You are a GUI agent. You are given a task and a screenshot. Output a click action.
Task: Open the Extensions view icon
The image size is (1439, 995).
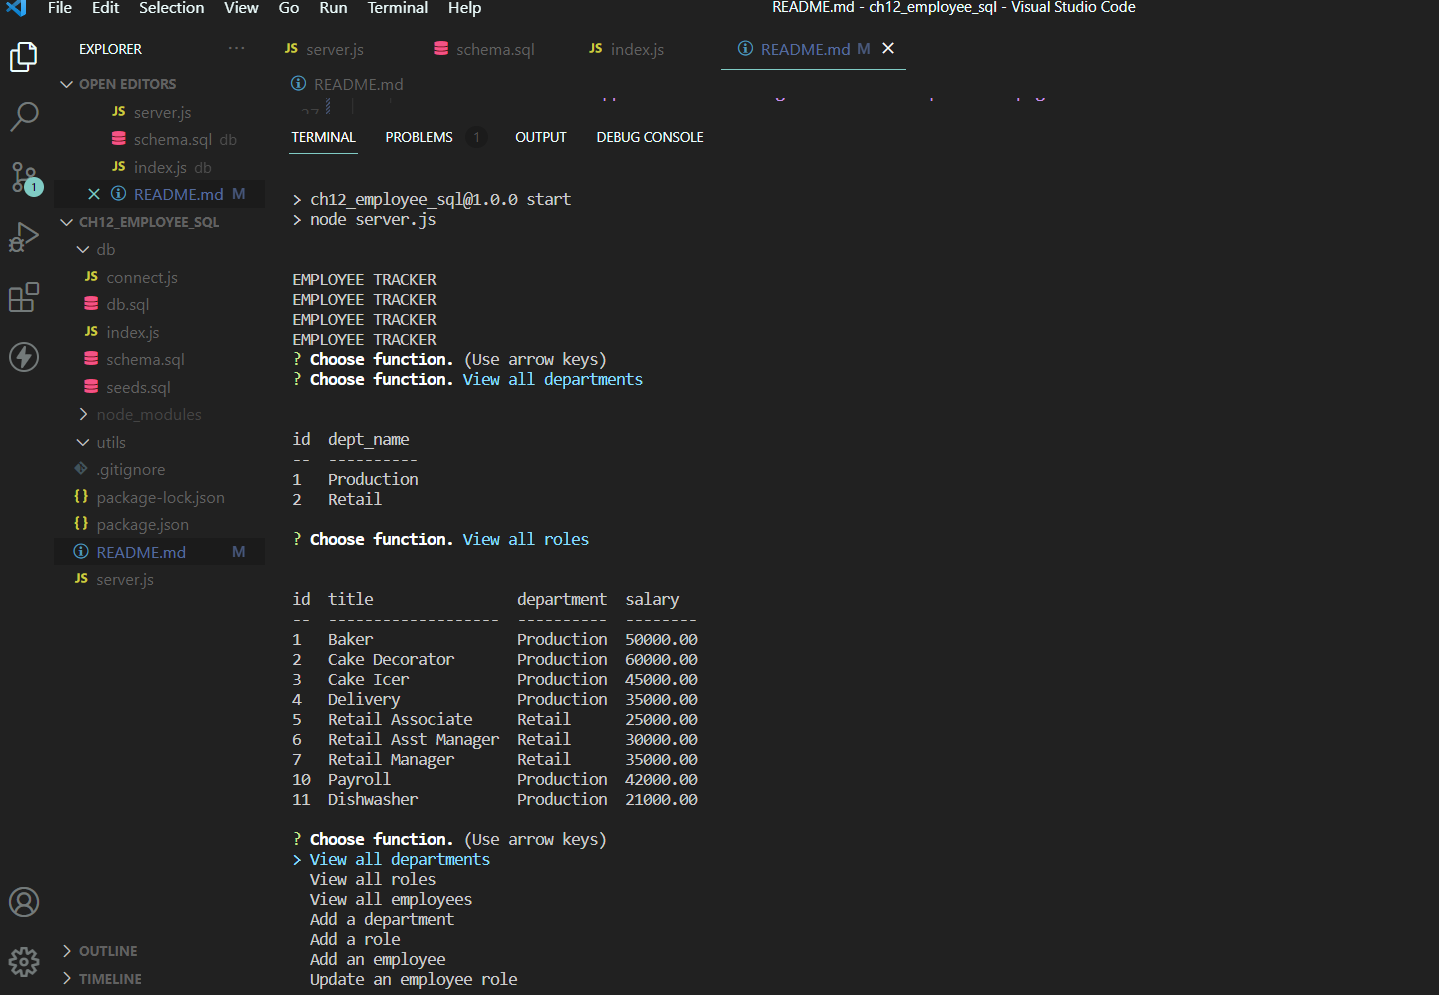point(23,297)
